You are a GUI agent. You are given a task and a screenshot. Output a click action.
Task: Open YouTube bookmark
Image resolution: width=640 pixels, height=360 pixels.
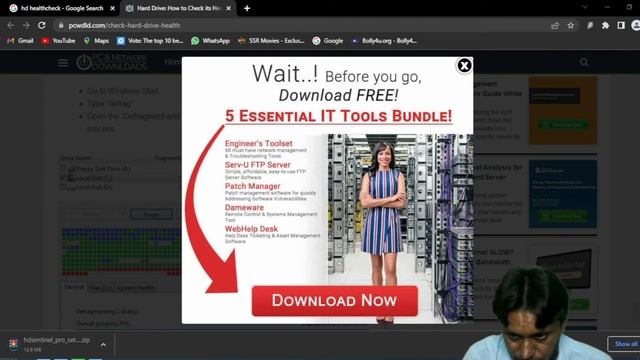coord(58,41)
